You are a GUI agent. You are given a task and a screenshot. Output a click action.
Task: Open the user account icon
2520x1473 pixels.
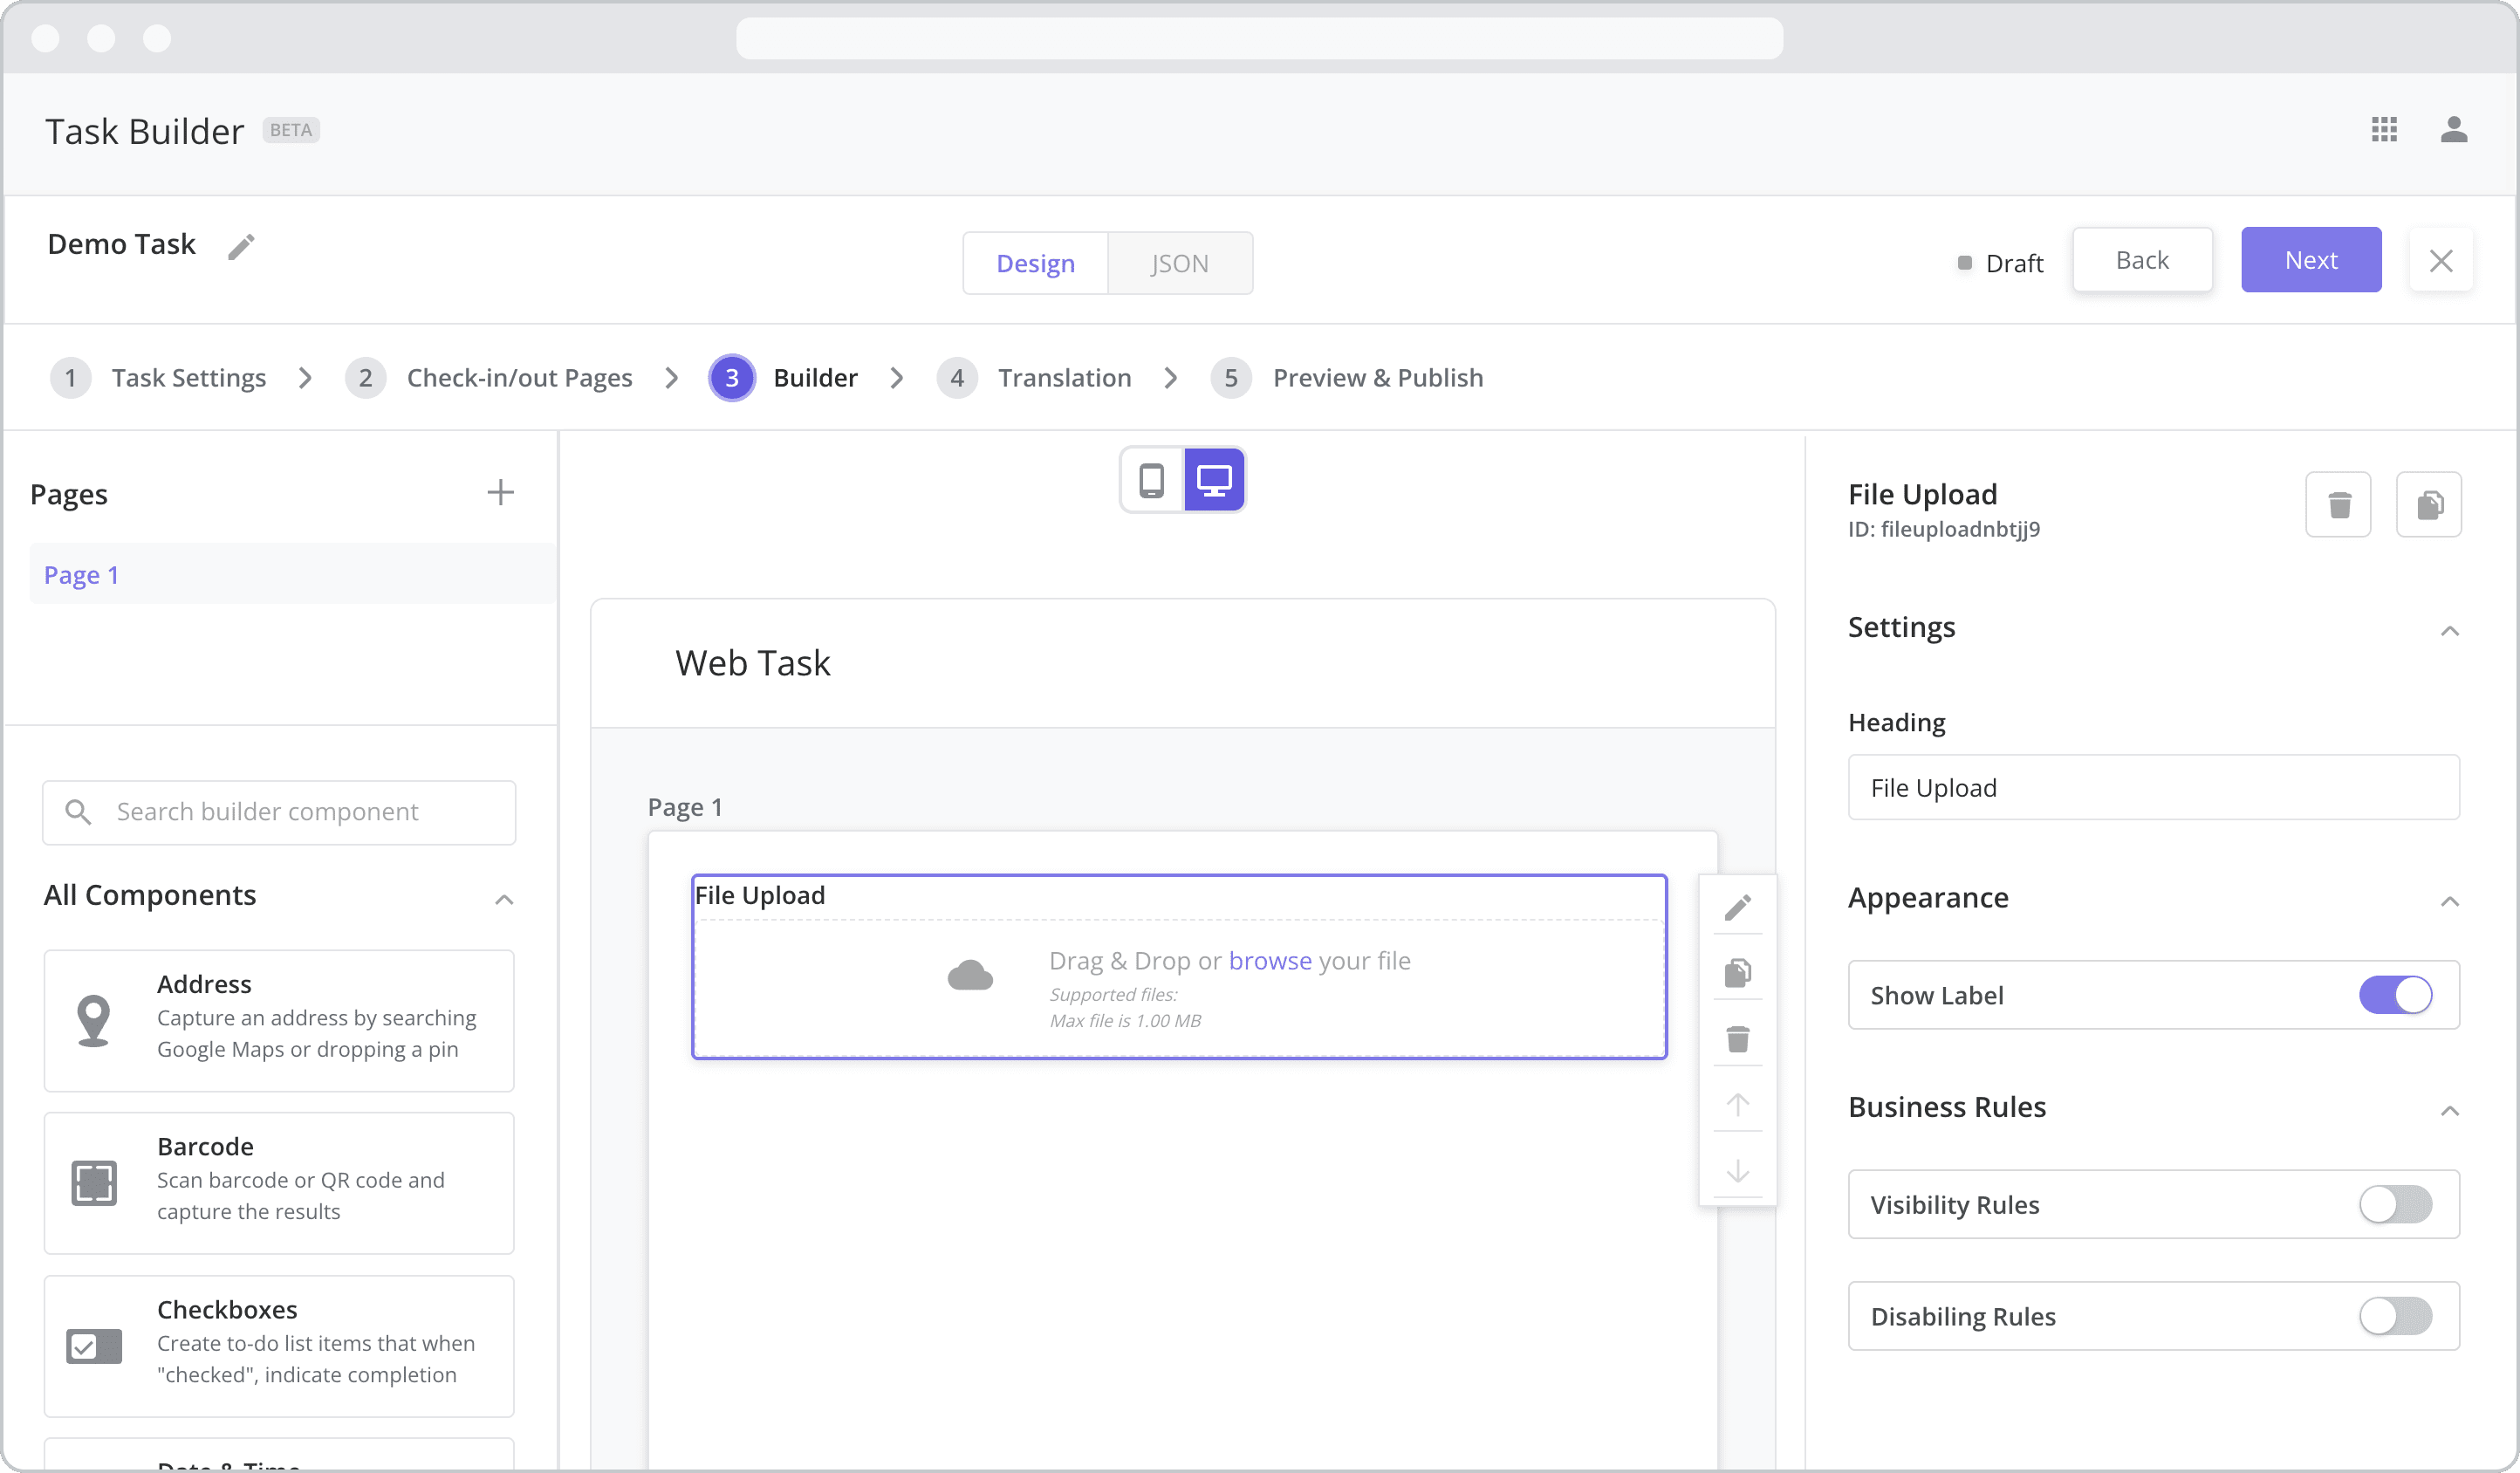pyautogui.click(x=2453, y=130)
